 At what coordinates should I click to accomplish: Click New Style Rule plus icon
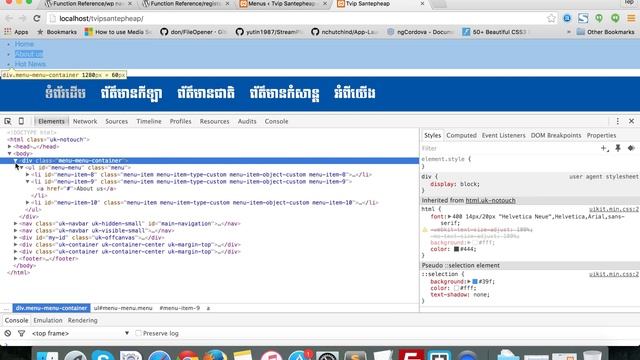pyautogui.click(x=604, y=148)
